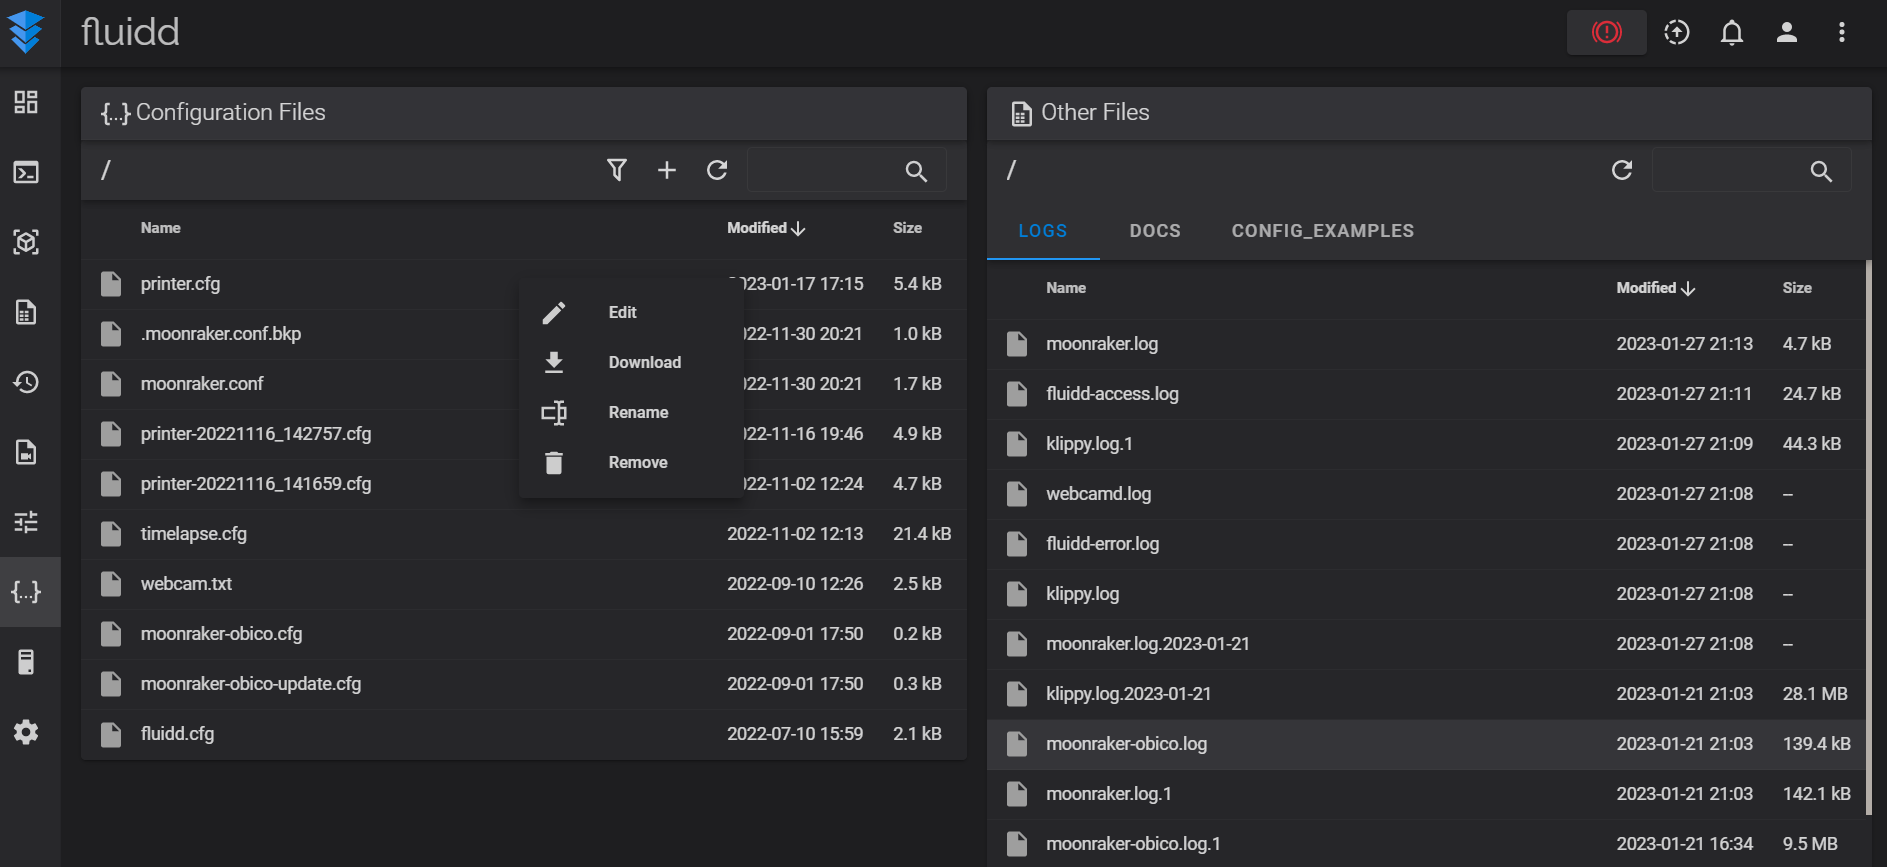
Task: Open the user account menu
Action: [x=1787, y=32]
